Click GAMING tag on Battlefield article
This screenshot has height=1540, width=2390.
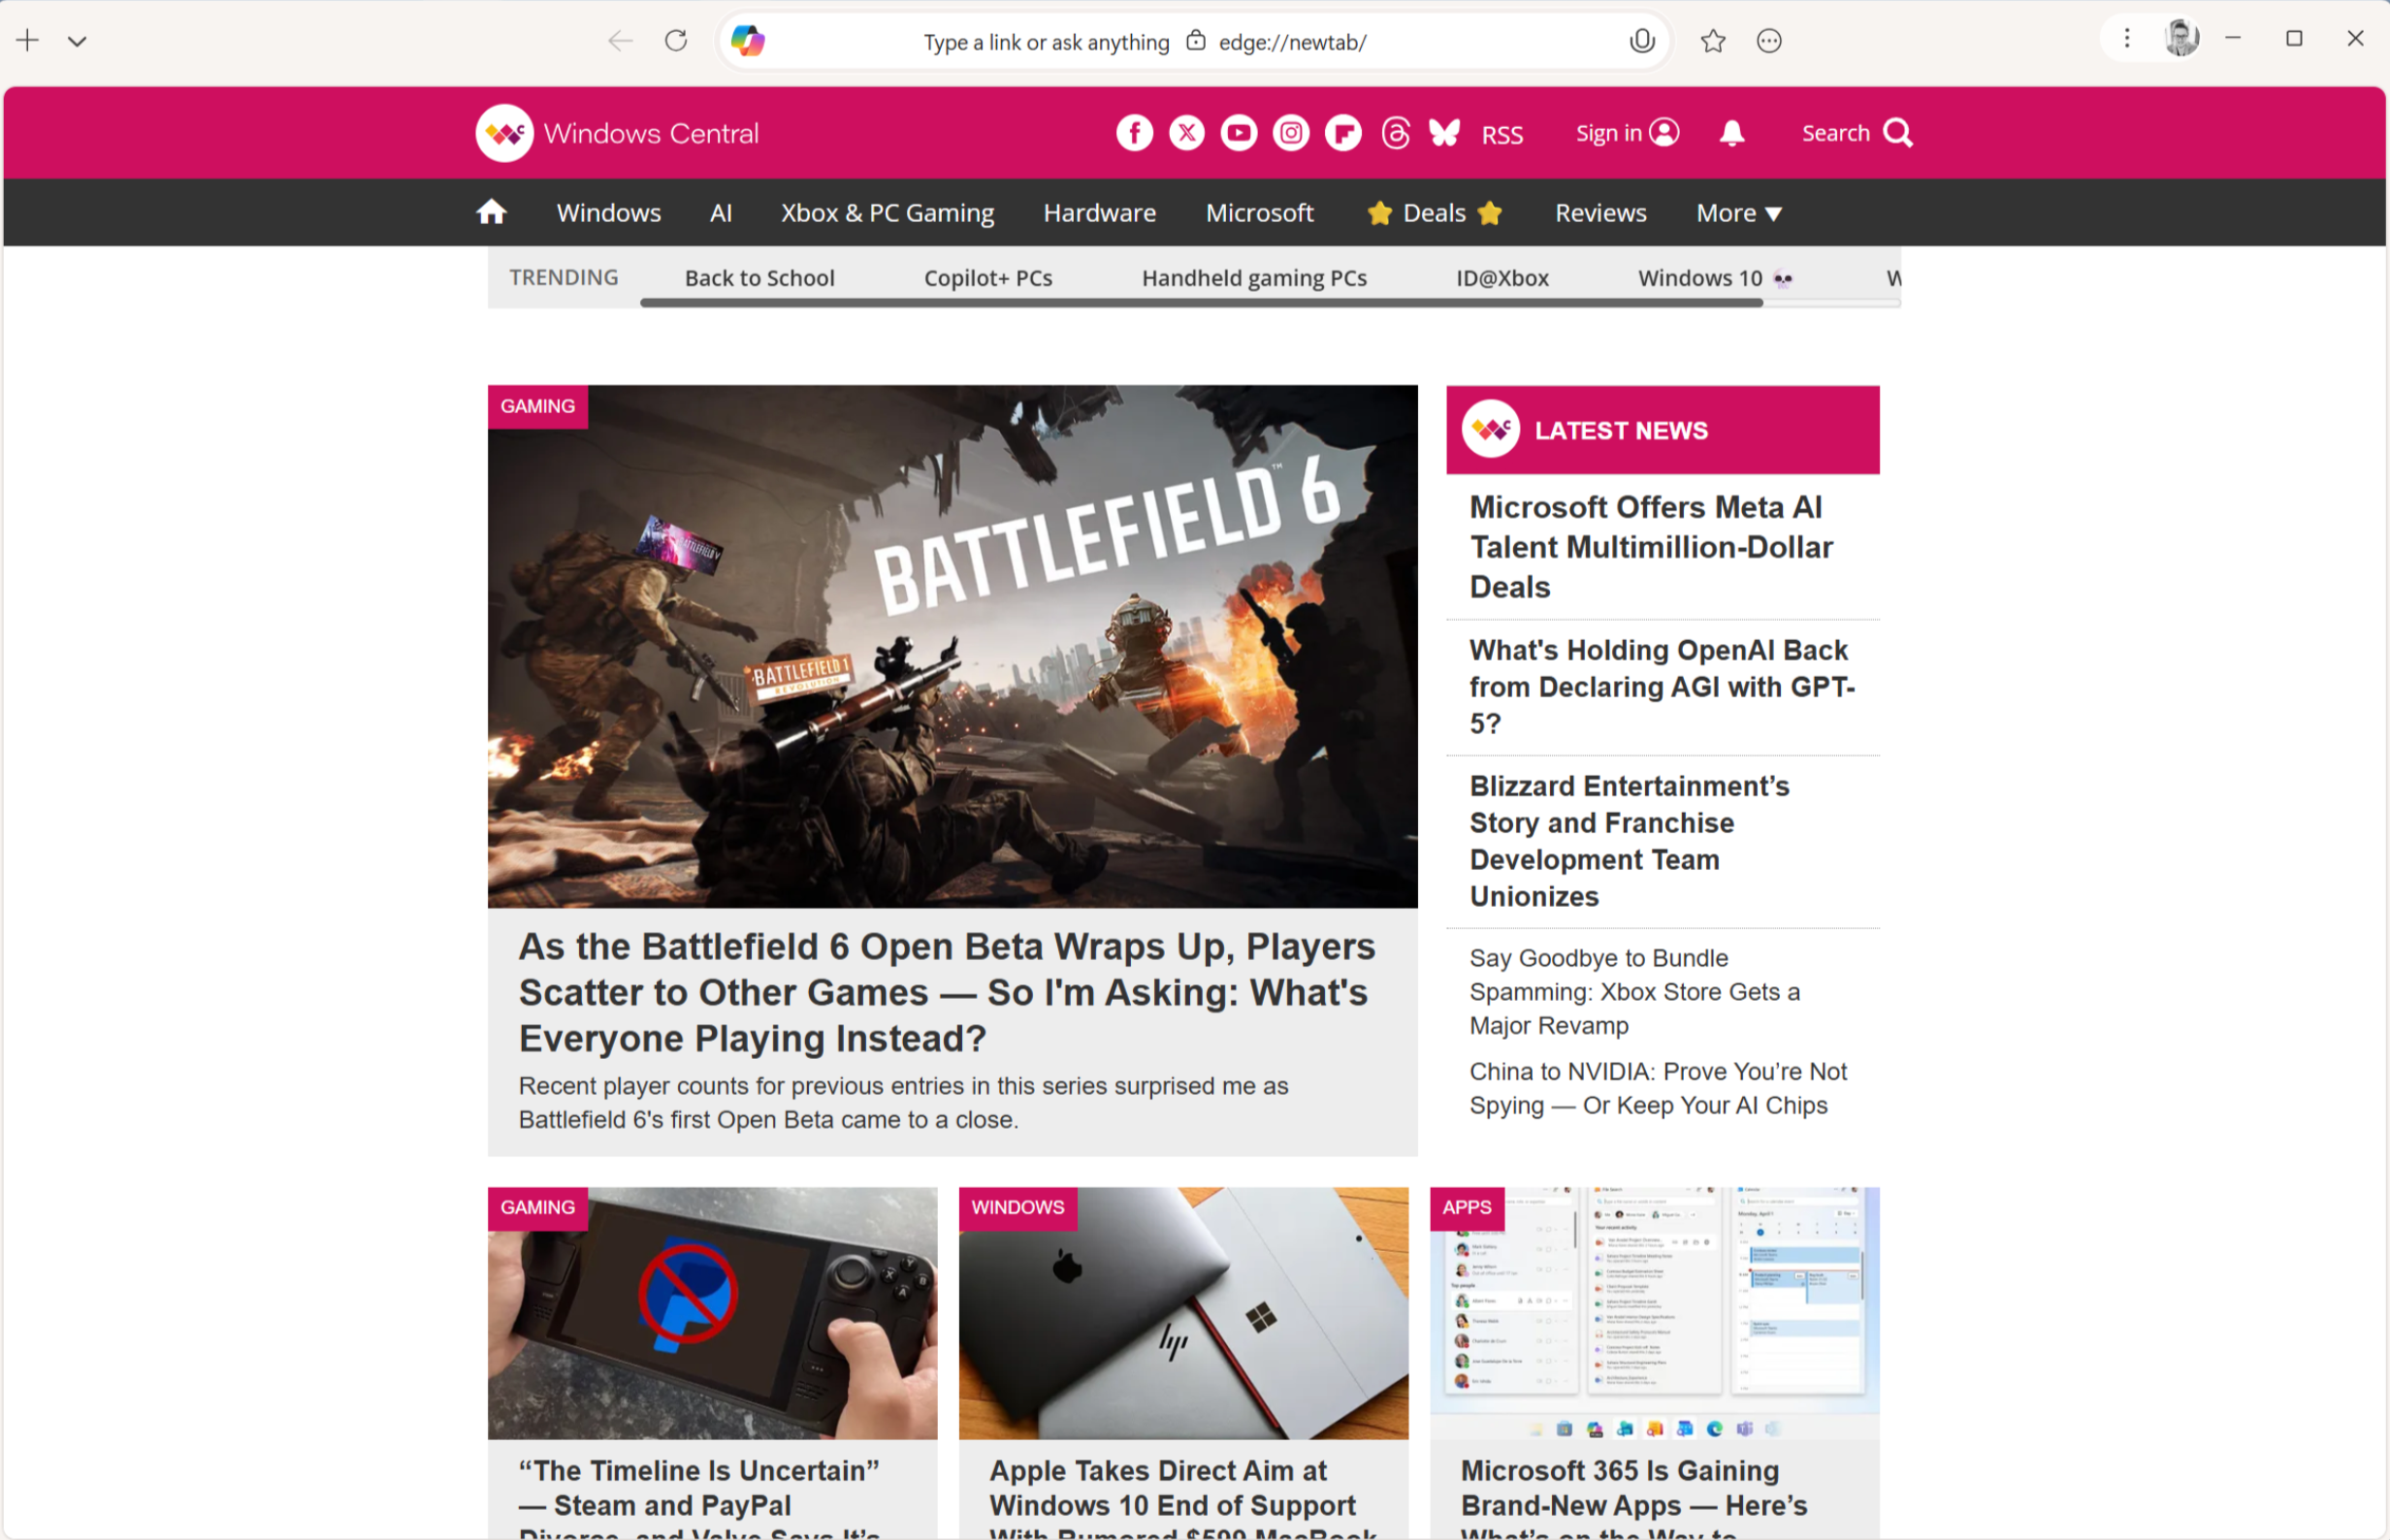[537, 406]
